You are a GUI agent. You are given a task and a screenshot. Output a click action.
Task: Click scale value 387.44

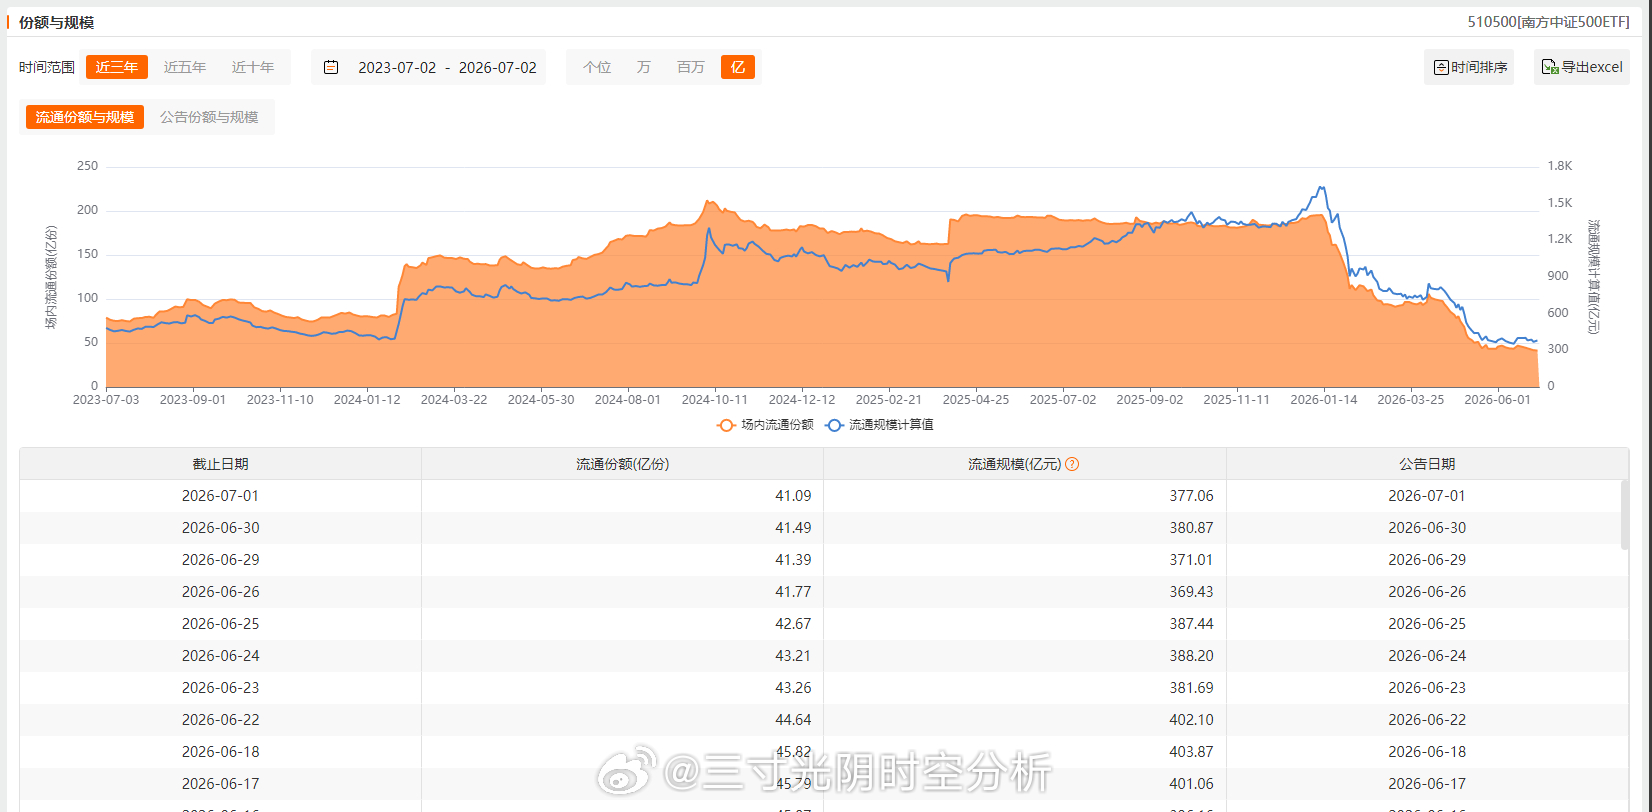point(1191,624)
